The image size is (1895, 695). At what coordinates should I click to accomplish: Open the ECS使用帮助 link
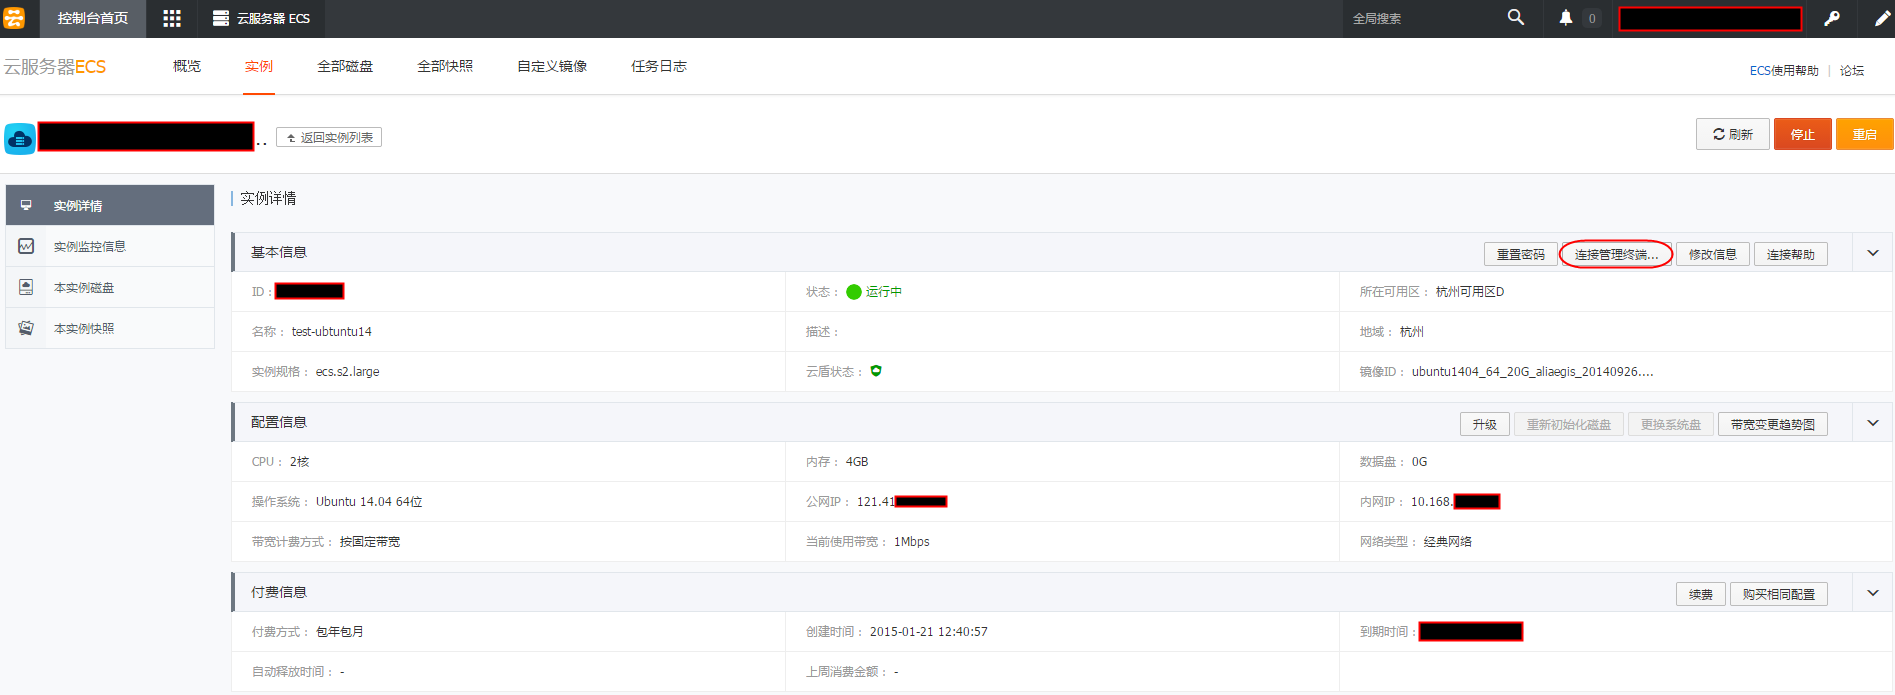point(1784,71)
